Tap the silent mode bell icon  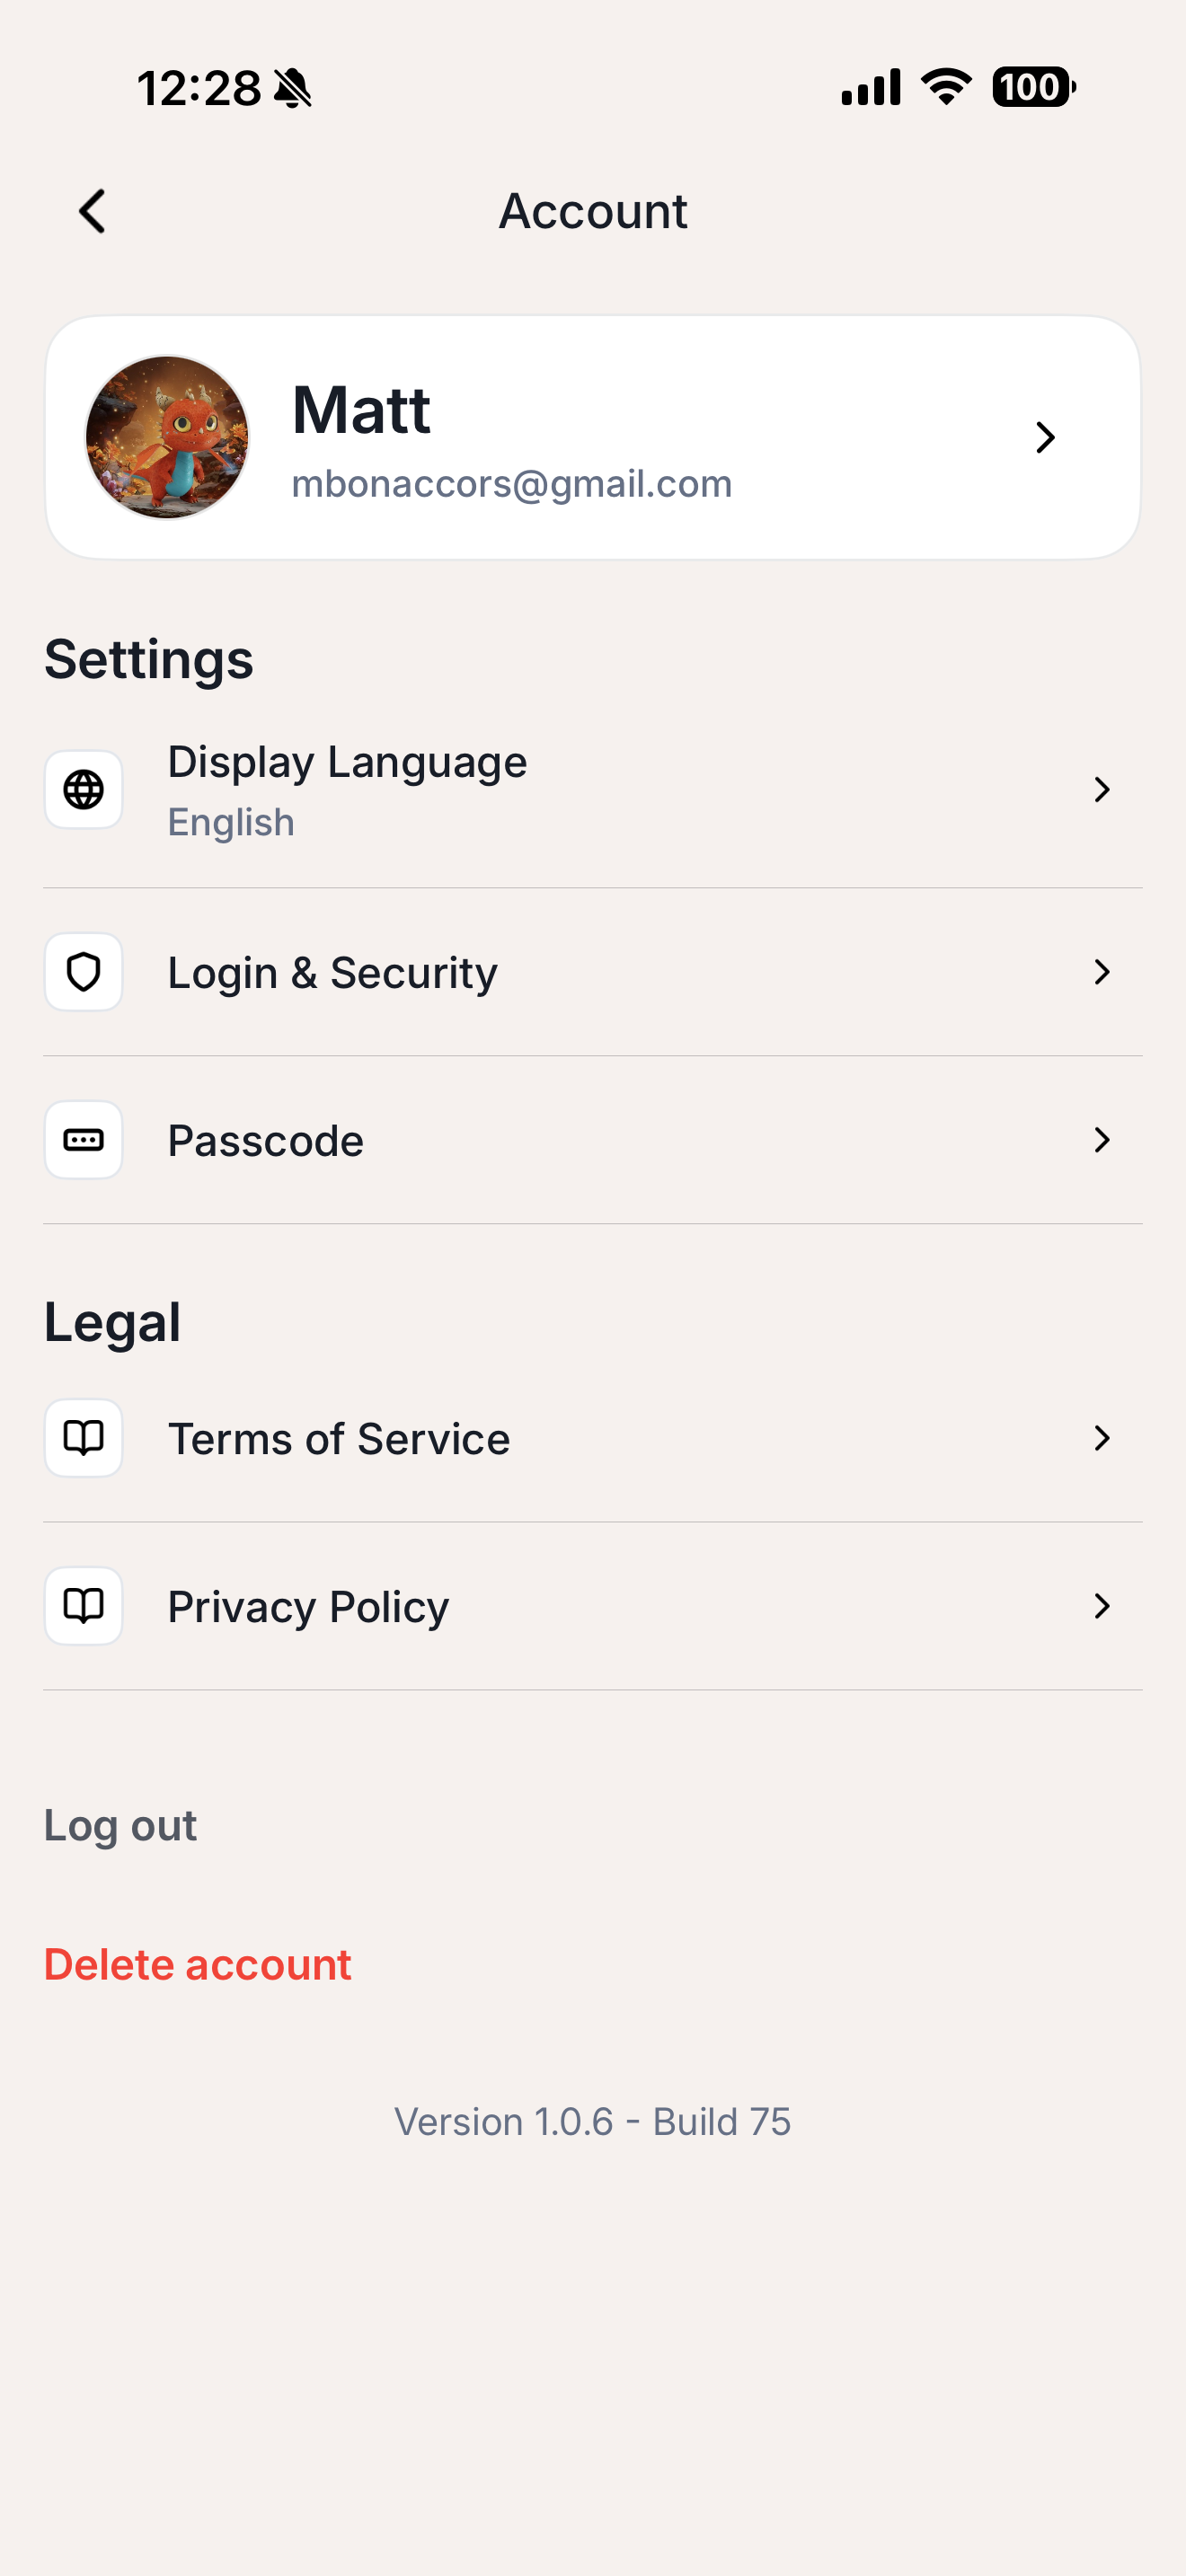[x=293, y=89]
